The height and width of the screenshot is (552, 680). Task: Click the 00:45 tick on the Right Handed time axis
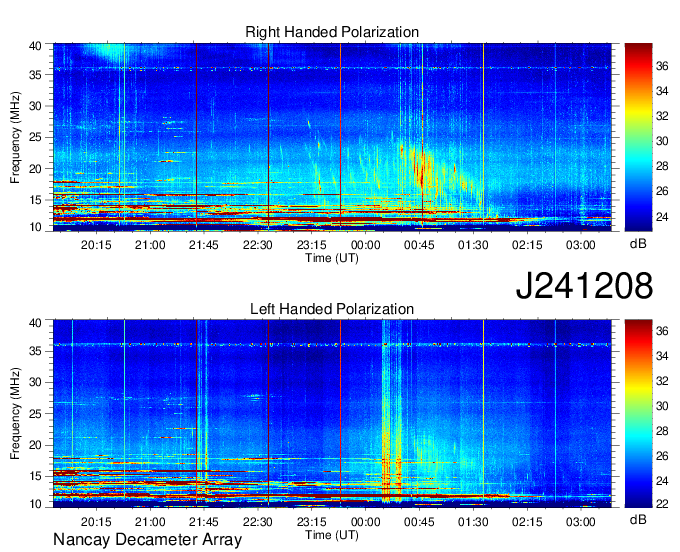(x=419, y=245)
